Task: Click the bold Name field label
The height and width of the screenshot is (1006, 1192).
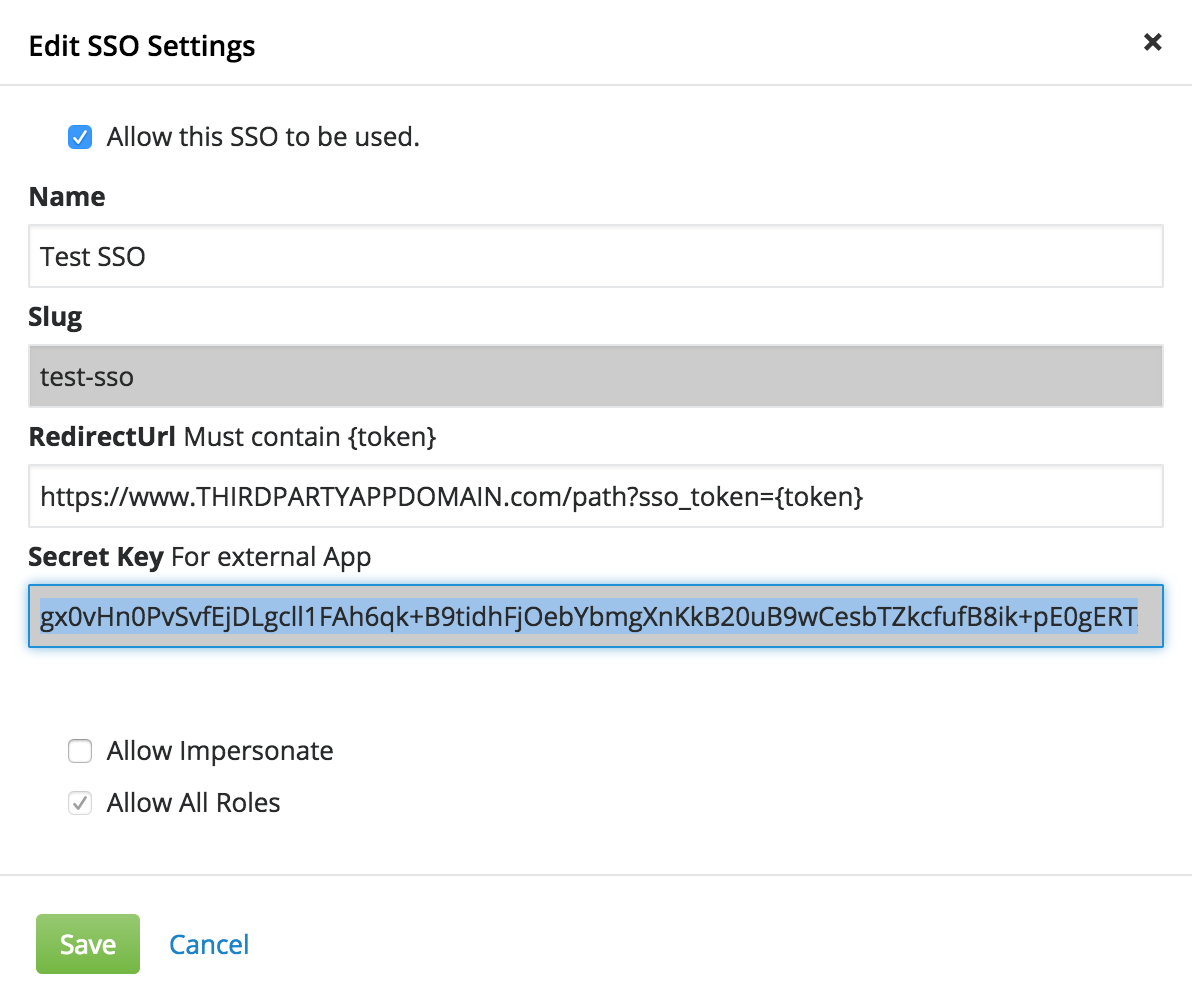Action: tap(67, 197)
